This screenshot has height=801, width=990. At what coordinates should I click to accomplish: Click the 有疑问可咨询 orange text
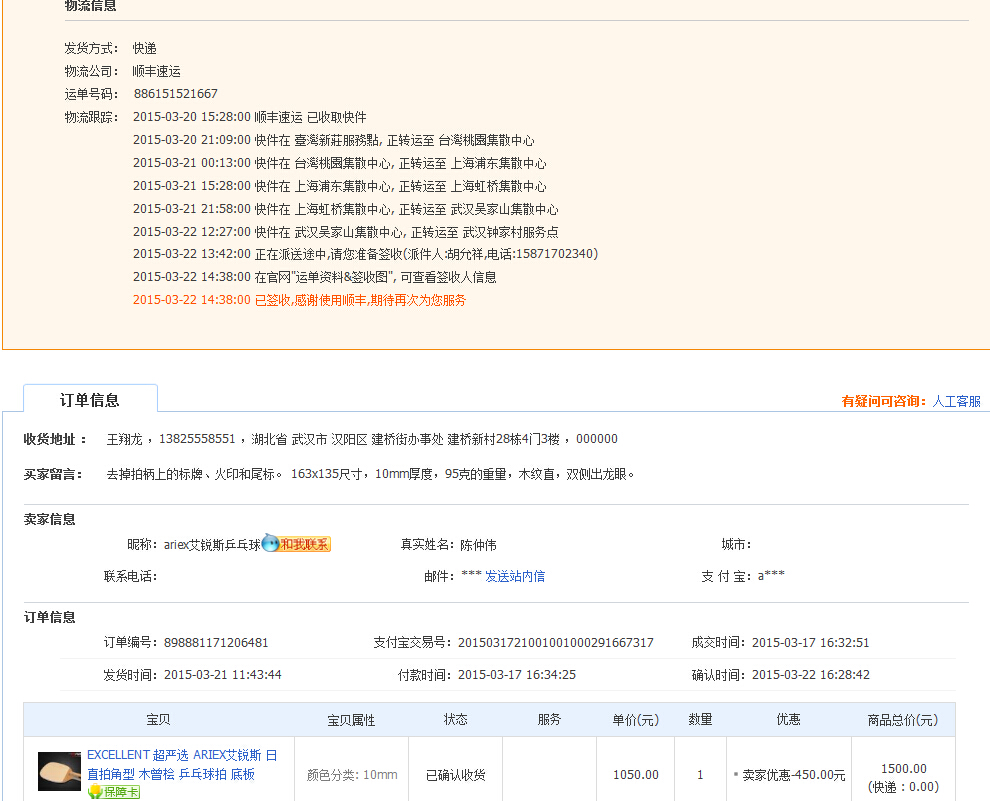[885, 401]
